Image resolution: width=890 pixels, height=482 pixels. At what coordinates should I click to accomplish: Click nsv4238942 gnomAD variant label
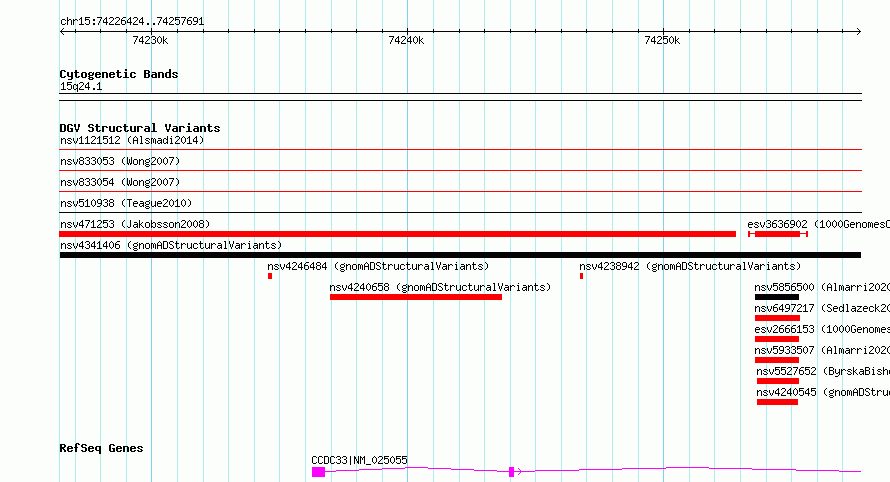coord(690,266)
